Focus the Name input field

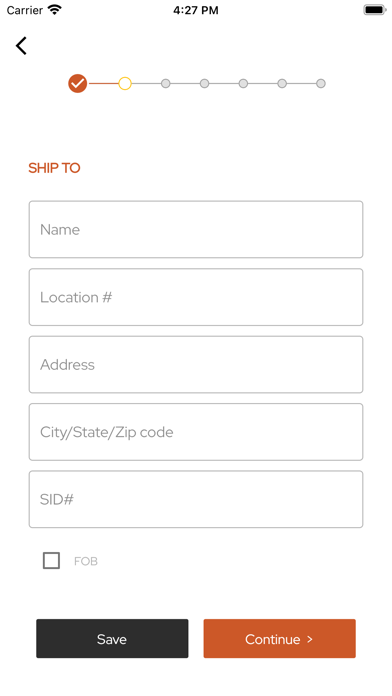click(x=196, y=229)
